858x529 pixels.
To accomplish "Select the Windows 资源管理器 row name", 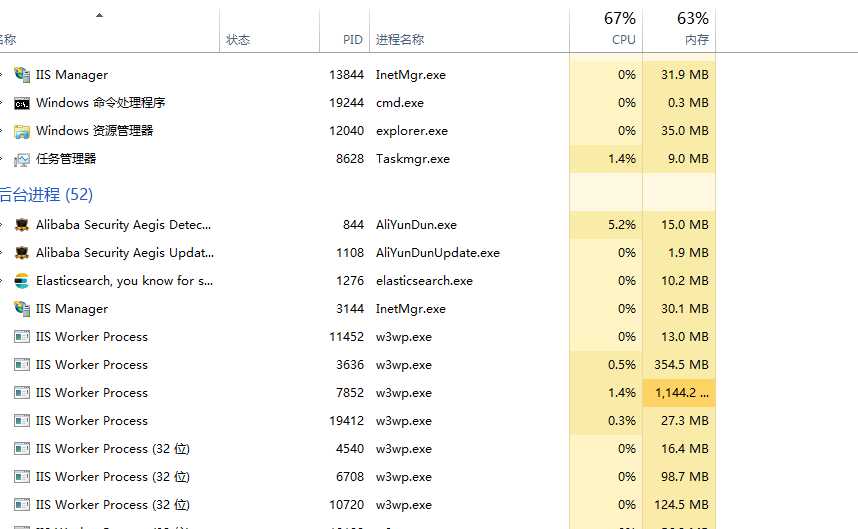I will pyautogui.click(x=95, y=131).
